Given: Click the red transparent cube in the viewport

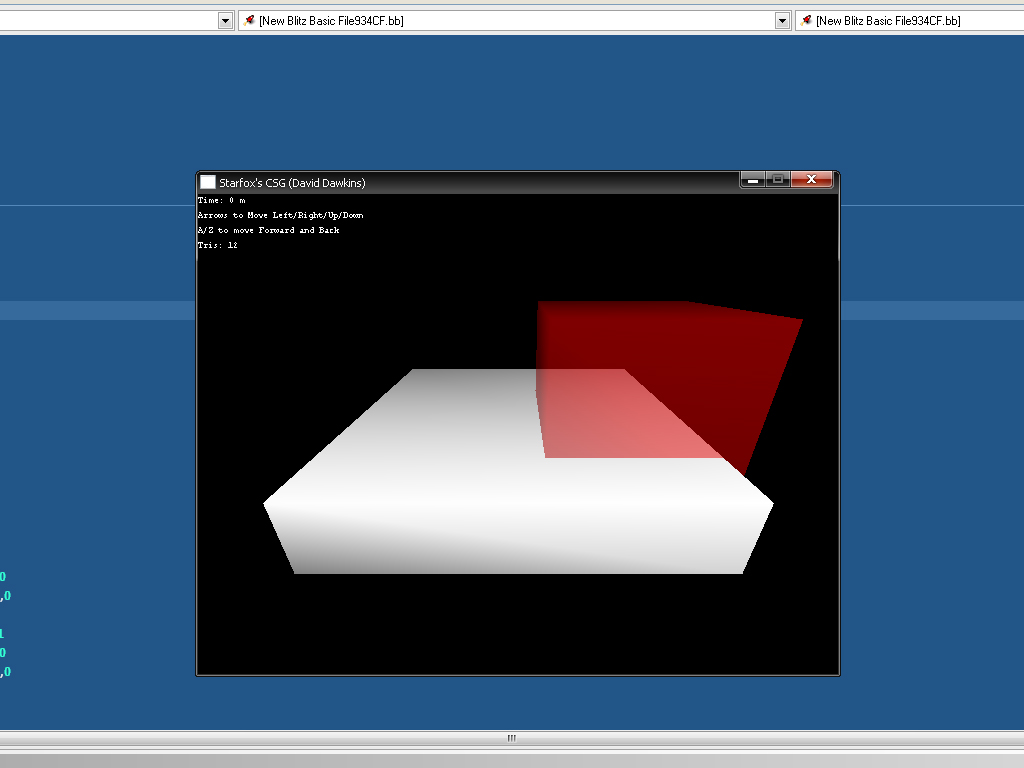Looking at the screenshot, I should (x=700, y=340).
